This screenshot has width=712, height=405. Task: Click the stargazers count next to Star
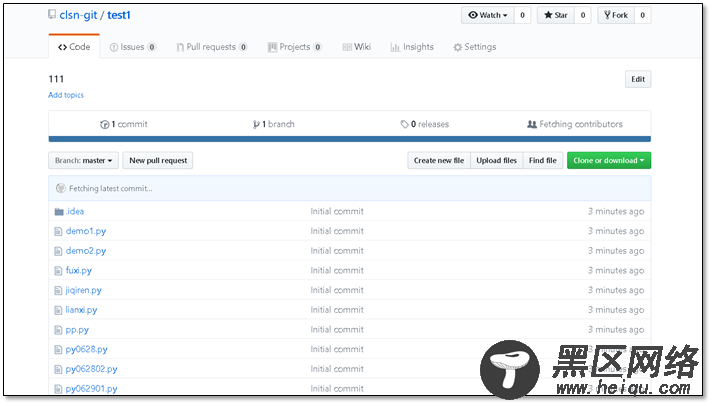pos(583,15)
